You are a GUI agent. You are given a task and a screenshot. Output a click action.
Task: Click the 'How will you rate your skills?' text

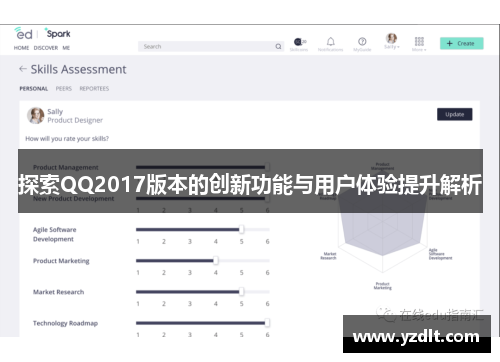pyautogui.click(x=67, y=139)
